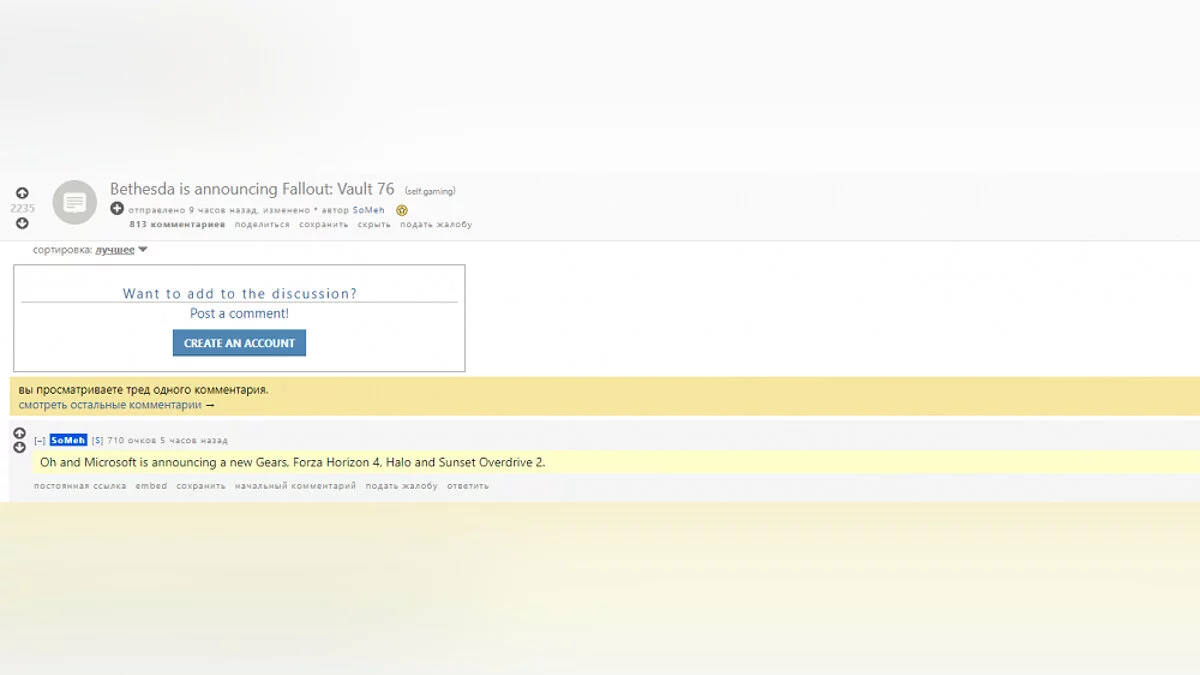Image resolution: width=1200 pixels, height=675 pixels.
Task: Click смотреть остальные комментарии link
Action: (x=116, y=405)
